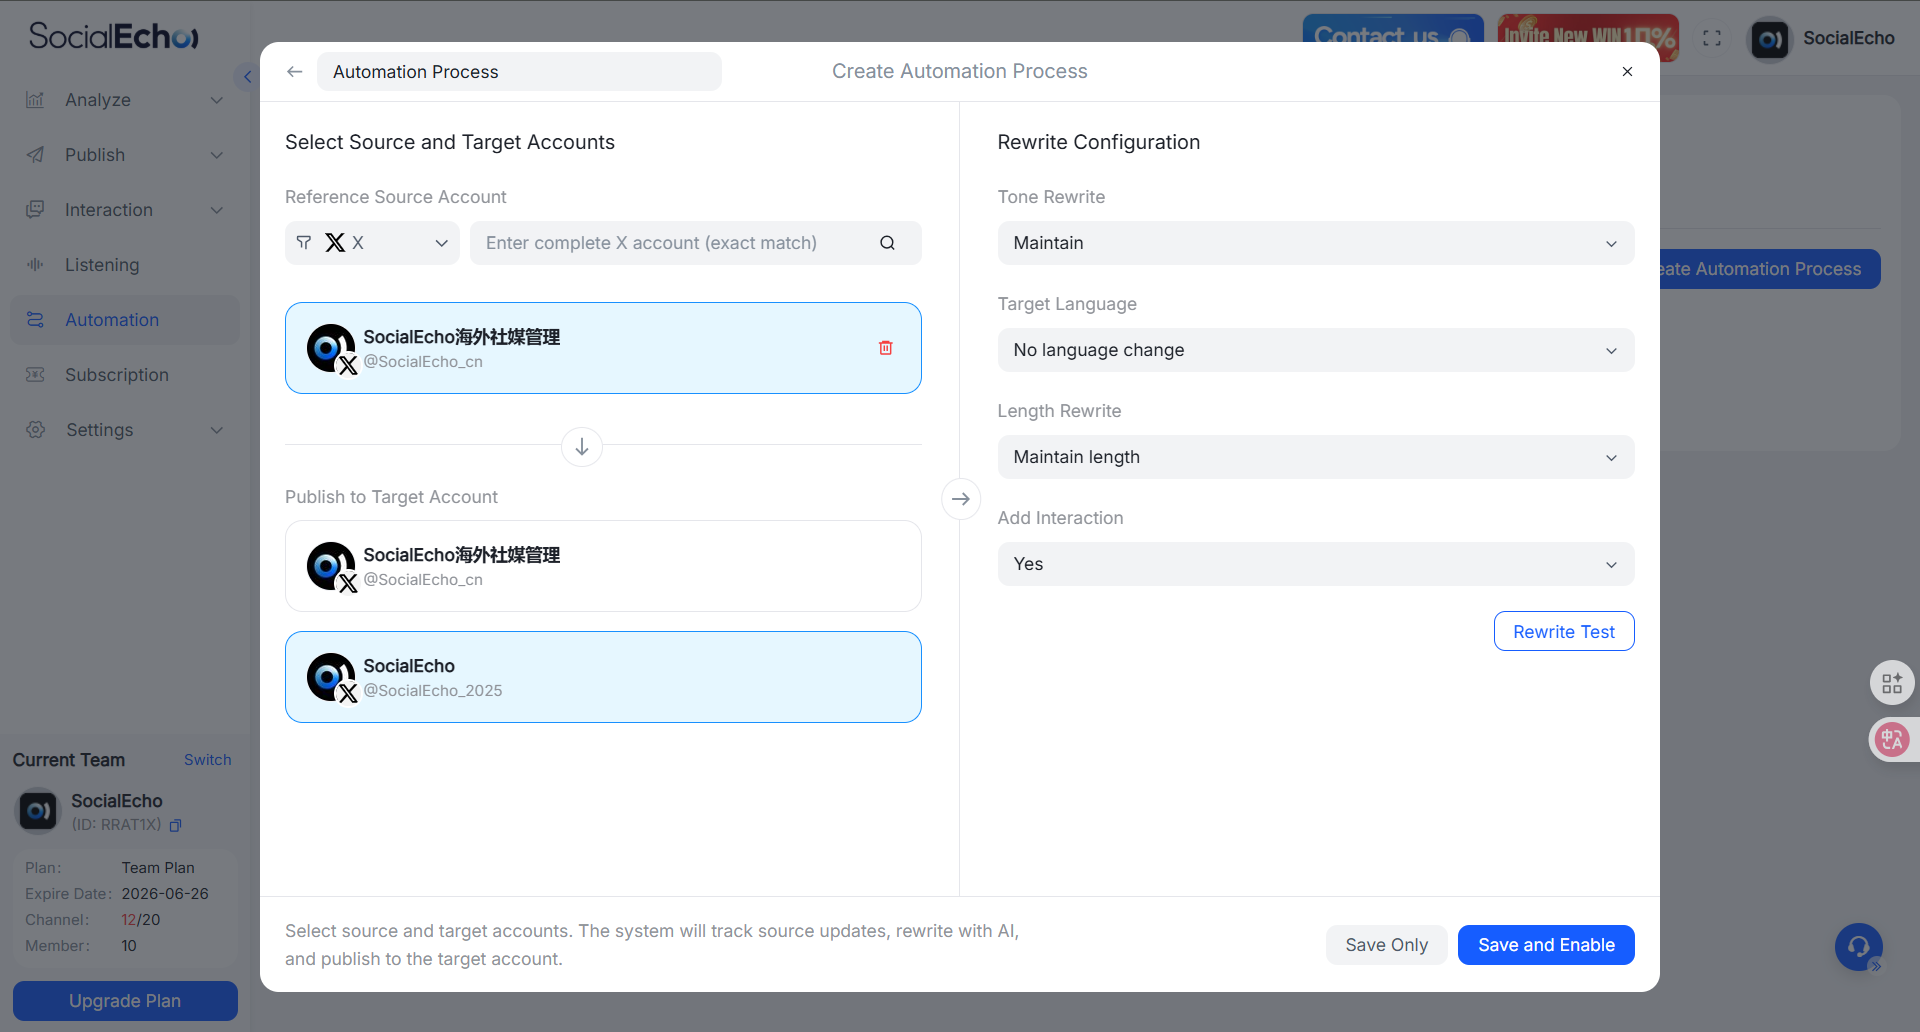Select the Listening sidebar icon
1920x1032 pixels.
point(36,264)
